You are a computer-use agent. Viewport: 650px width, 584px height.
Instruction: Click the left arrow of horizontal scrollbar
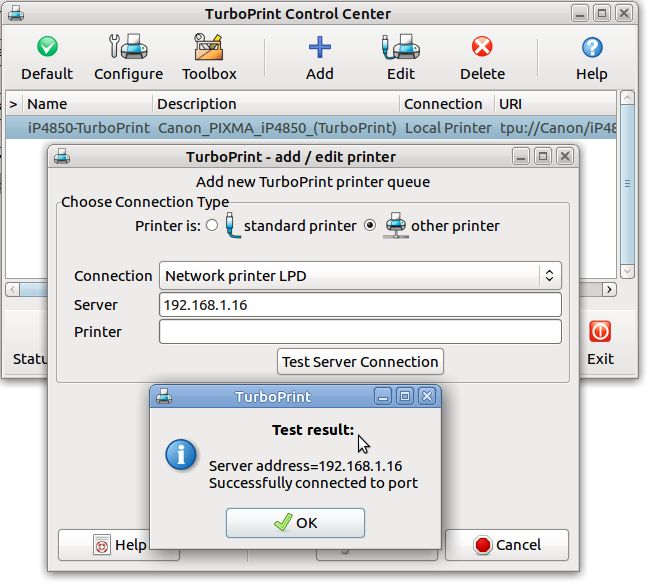coord(12,289)
